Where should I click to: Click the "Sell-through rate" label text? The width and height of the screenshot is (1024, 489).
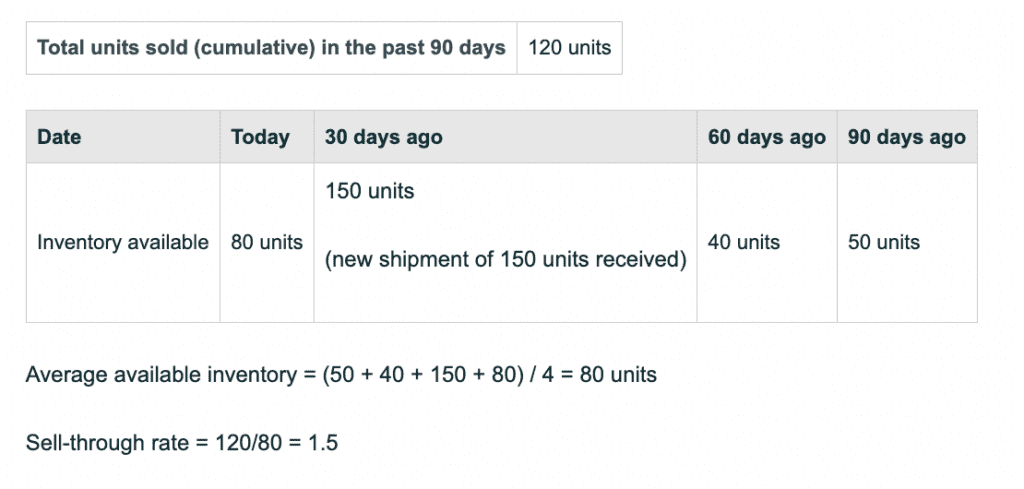[x=107, y=442]
